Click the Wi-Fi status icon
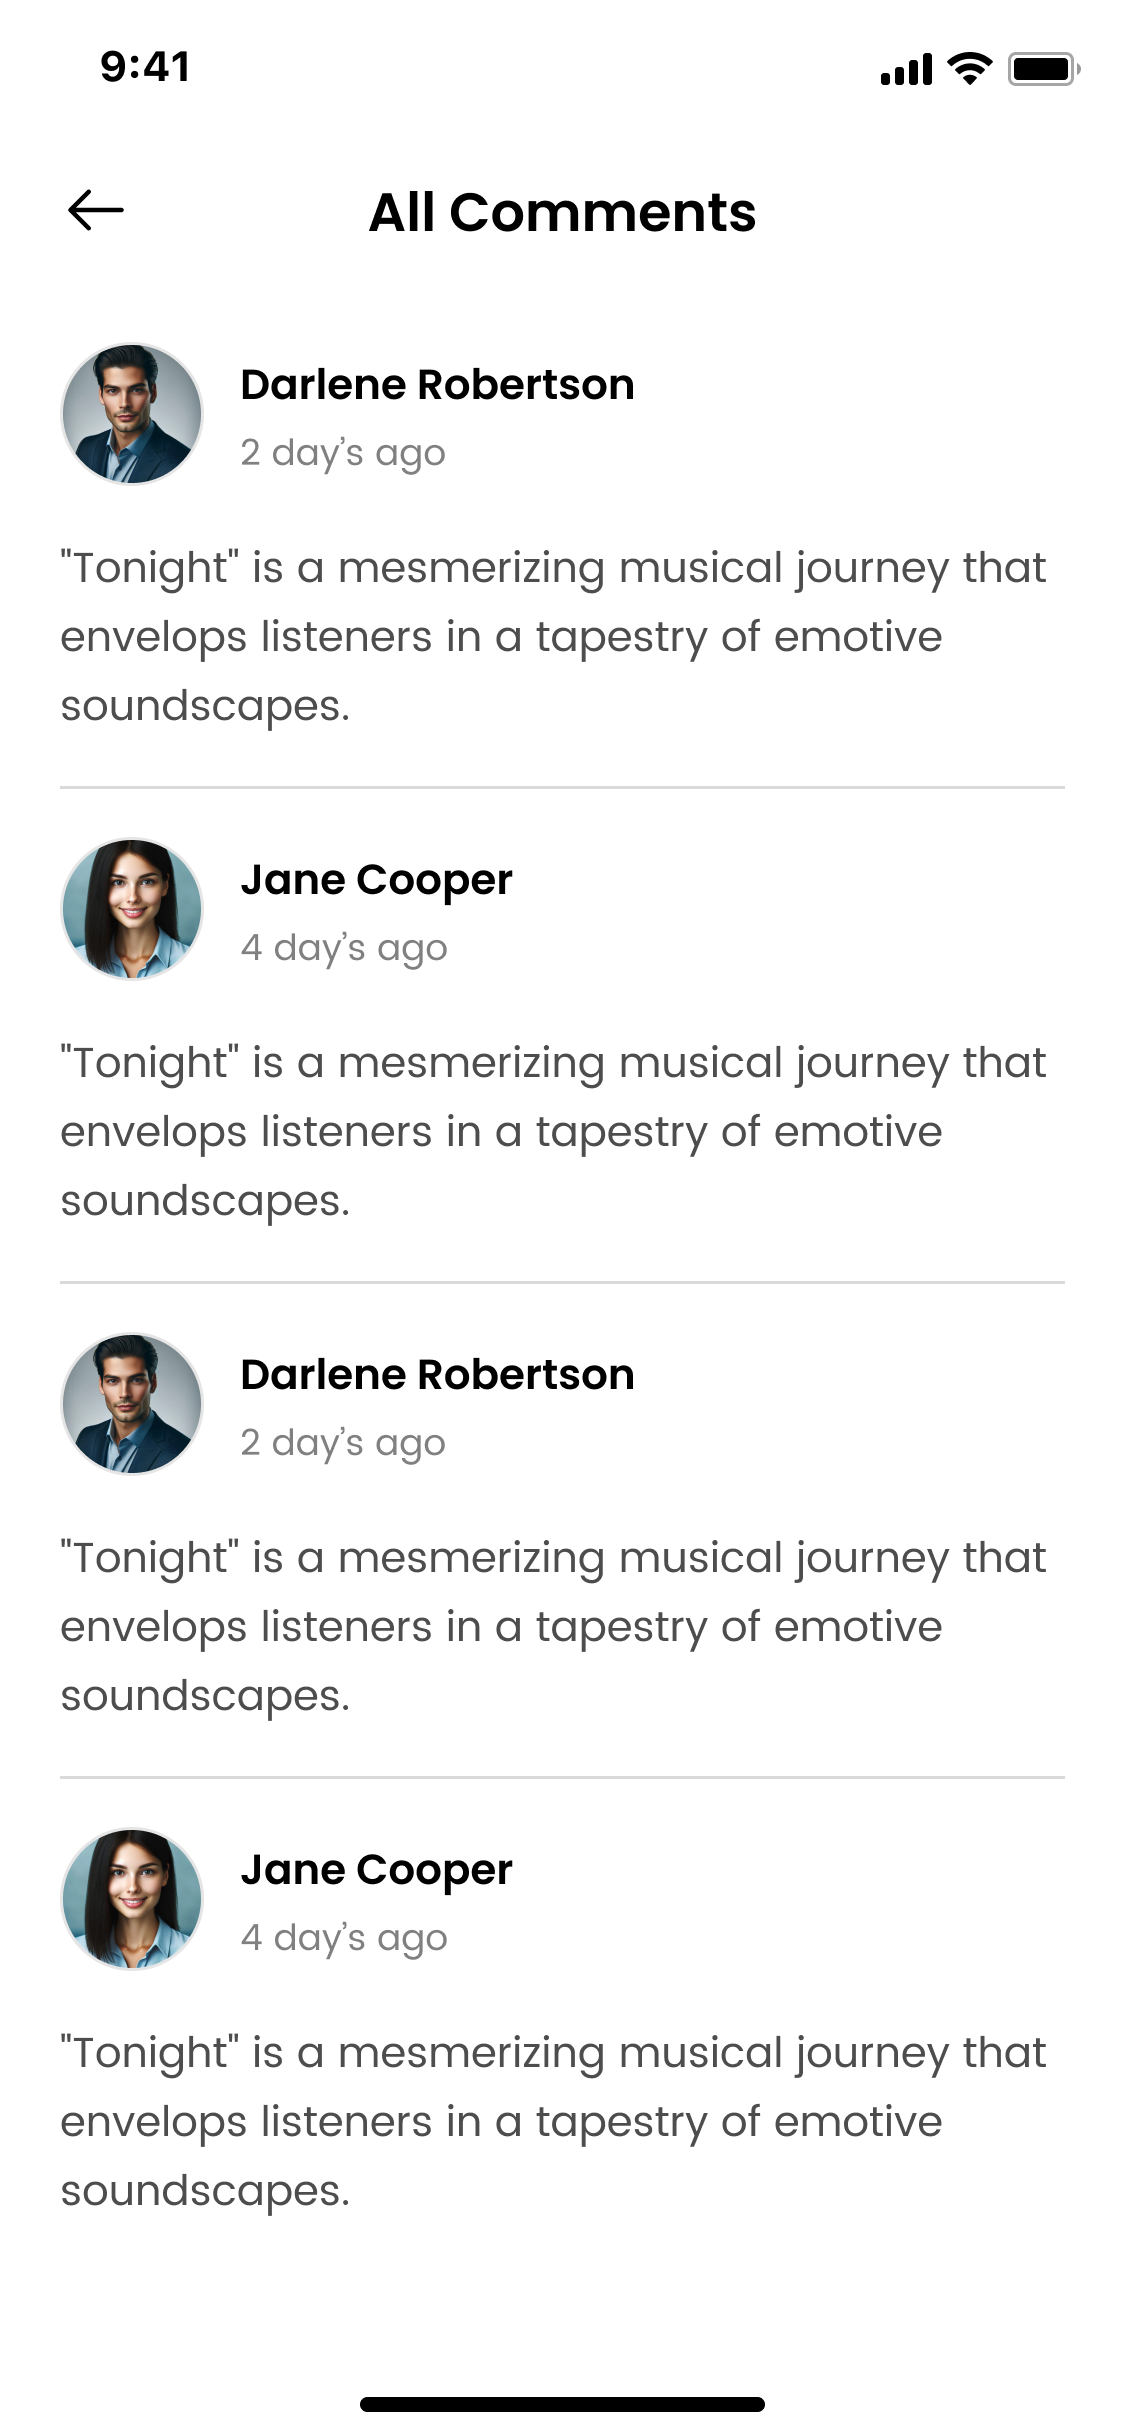 tap(969, 68)
